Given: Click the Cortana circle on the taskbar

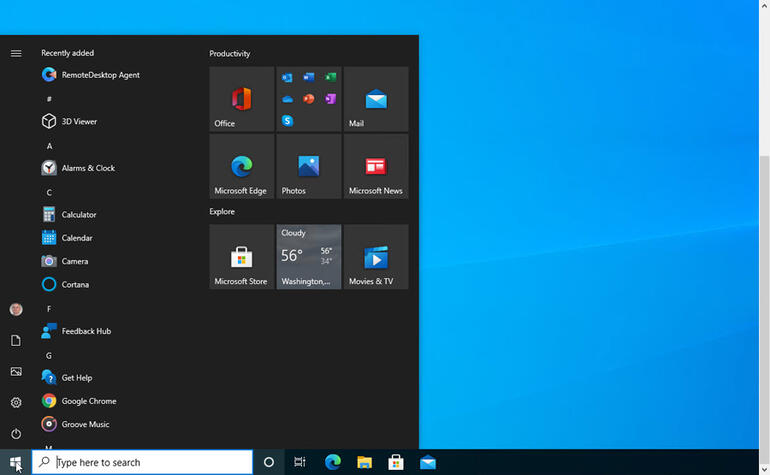Looking at the screenshot, I should click(269, 462).
